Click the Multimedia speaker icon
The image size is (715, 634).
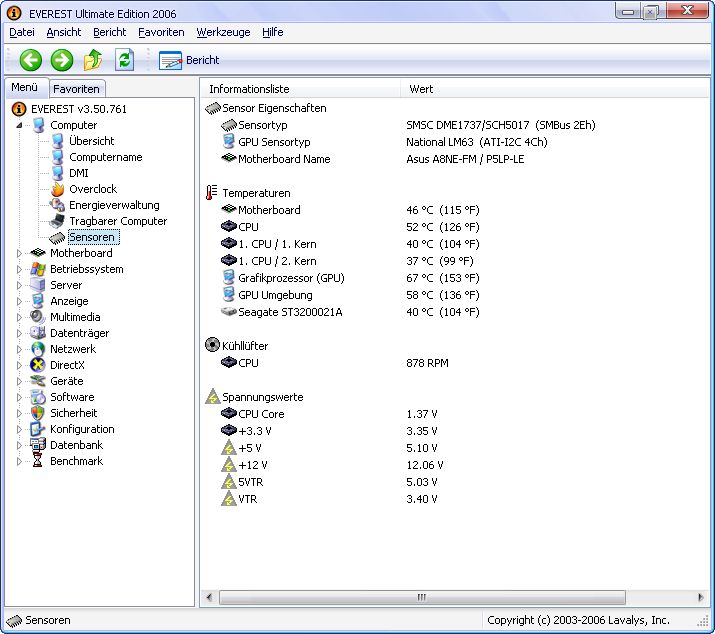(x=38, y=317)
